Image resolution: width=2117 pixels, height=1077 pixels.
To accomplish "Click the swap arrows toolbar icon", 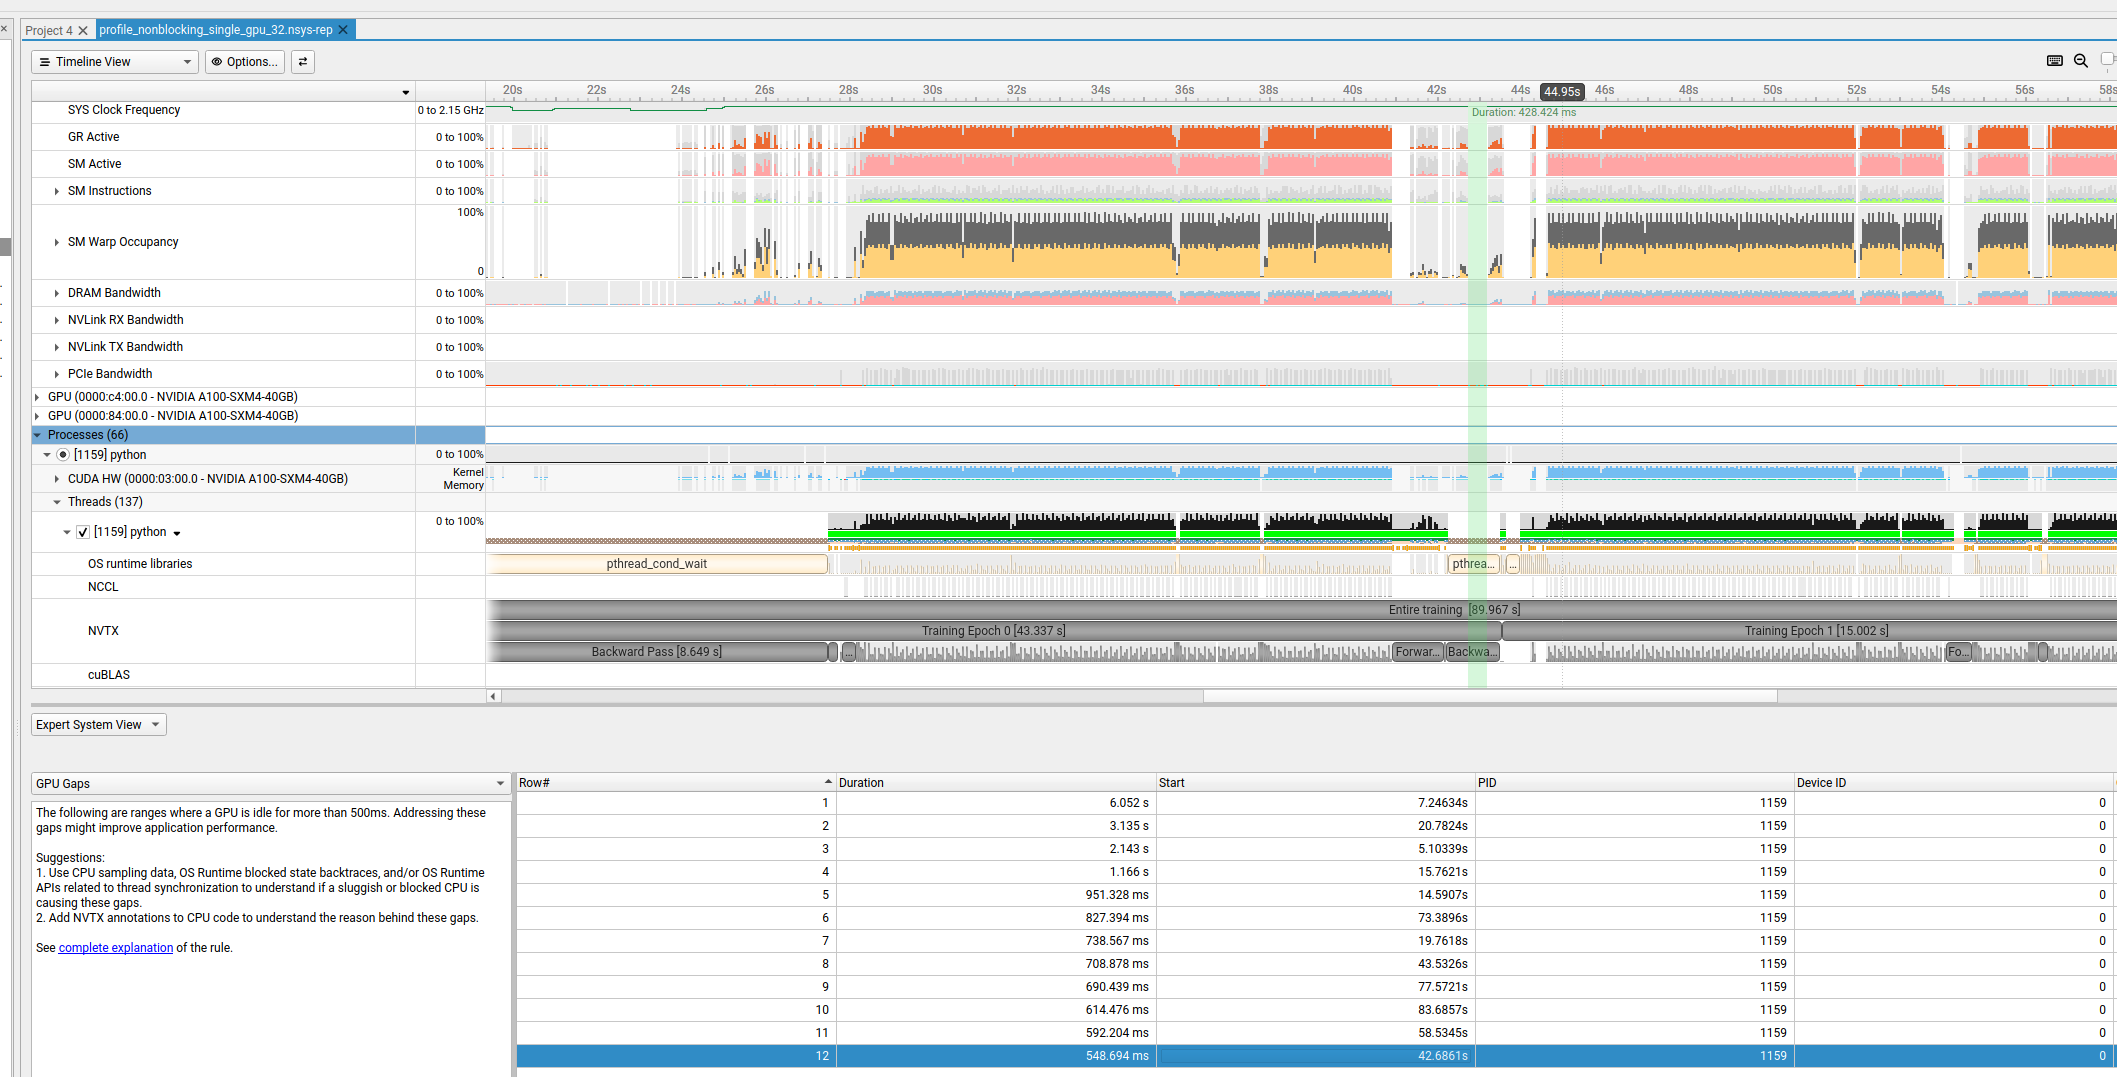I will 303,62.
